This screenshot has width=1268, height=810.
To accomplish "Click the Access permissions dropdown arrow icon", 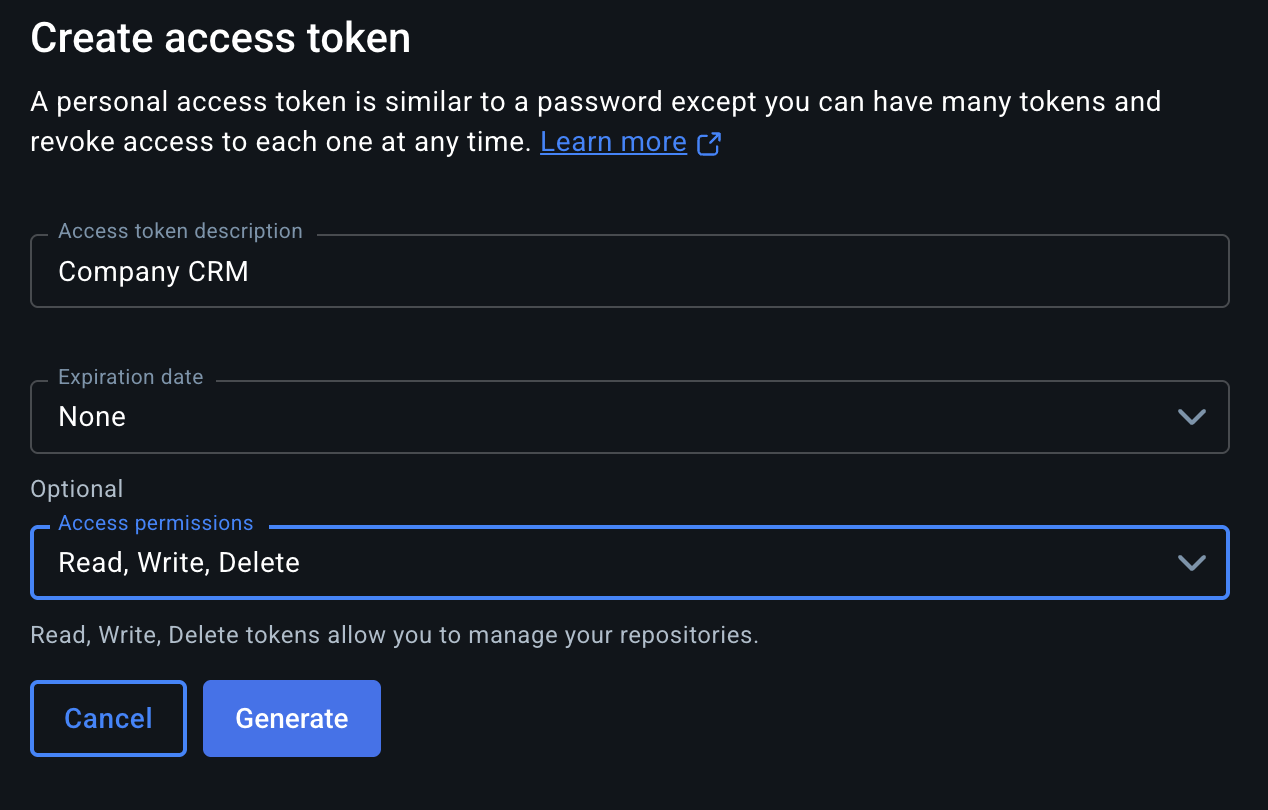I will click(x=1191, y=562).
